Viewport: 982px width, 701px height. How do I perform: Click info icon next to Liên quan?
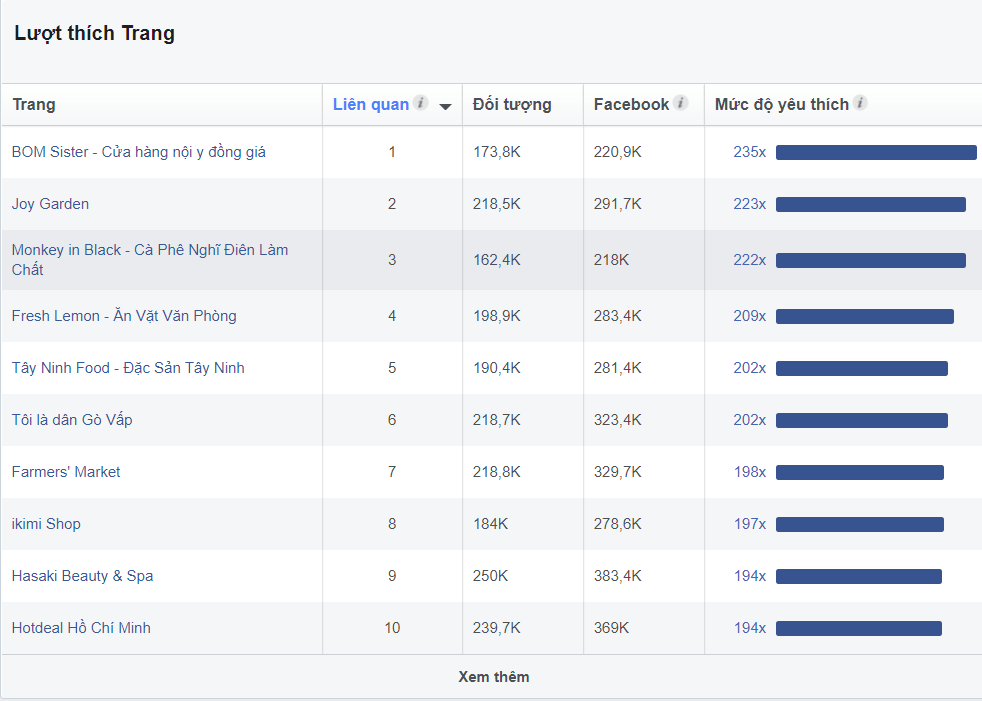tap(421, 103)
